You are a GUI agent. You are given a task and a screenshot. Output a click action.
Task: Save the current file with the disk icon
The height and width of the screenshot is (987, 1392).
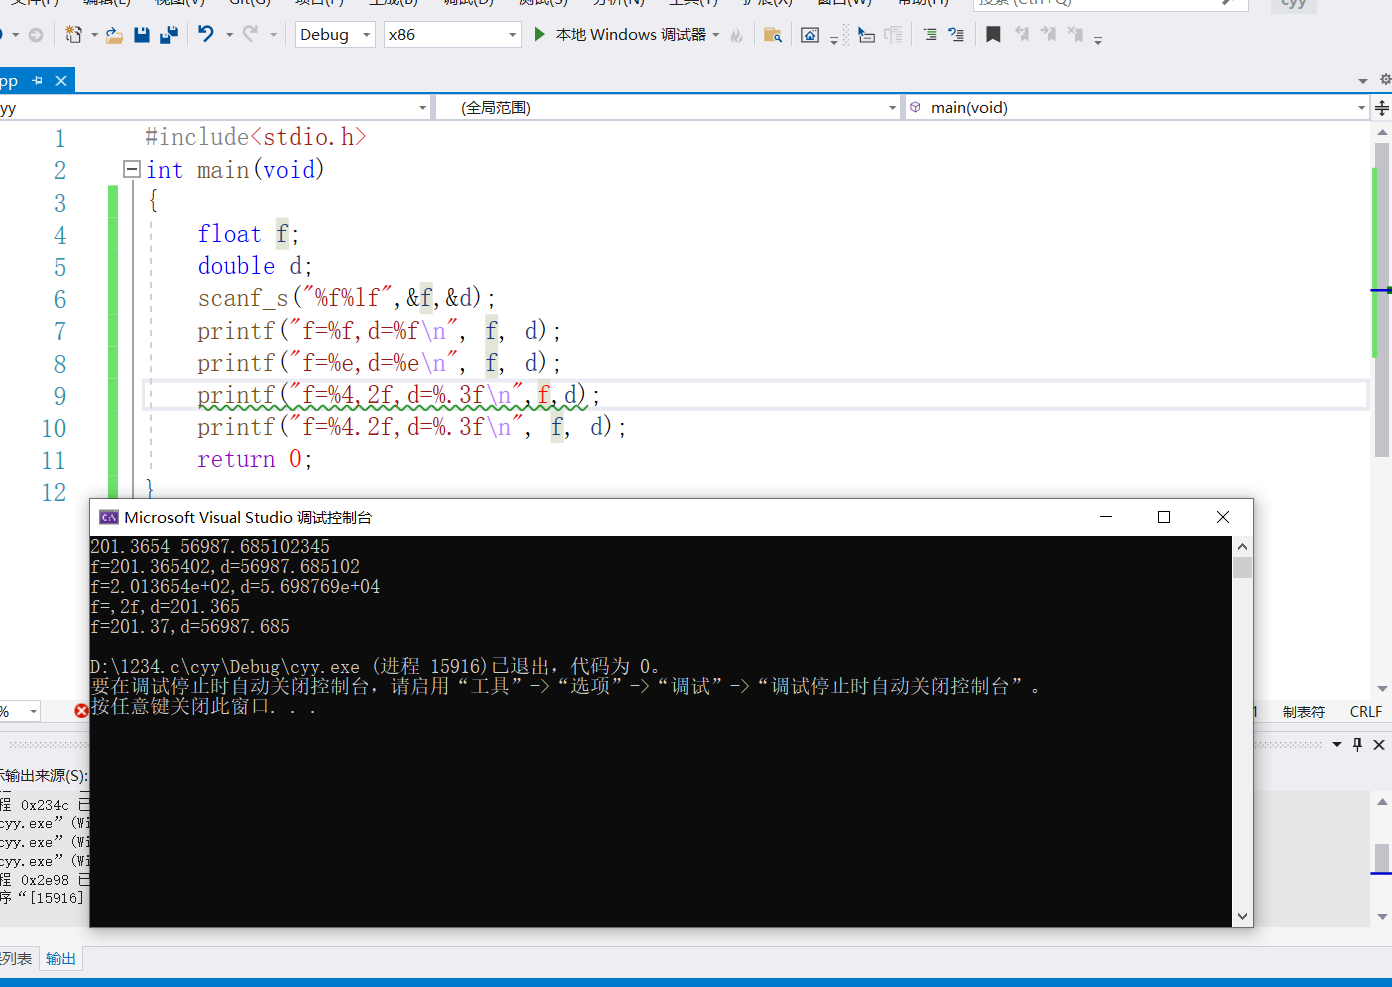[142, 35]
